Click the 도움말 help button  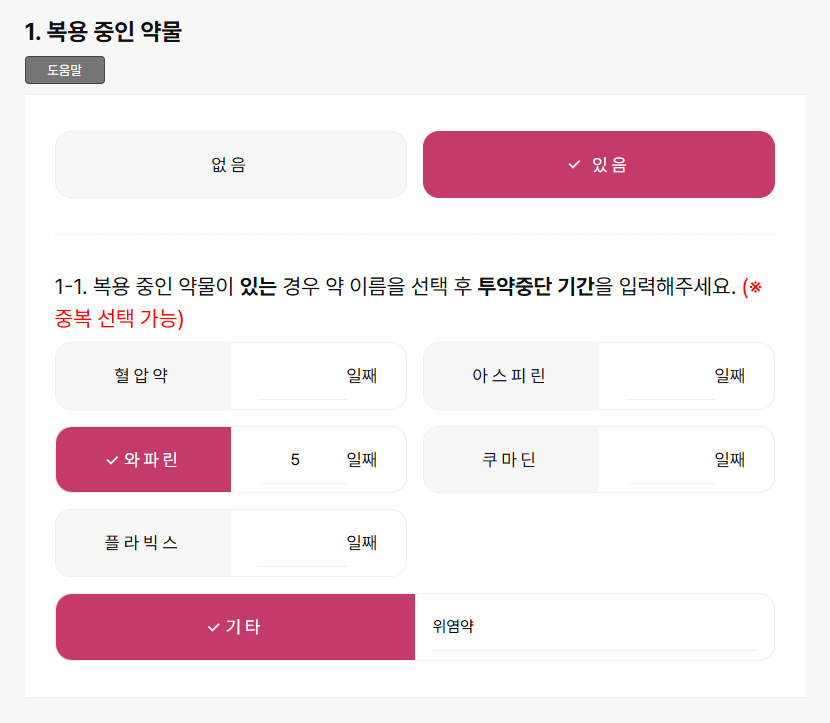[64, 70]
